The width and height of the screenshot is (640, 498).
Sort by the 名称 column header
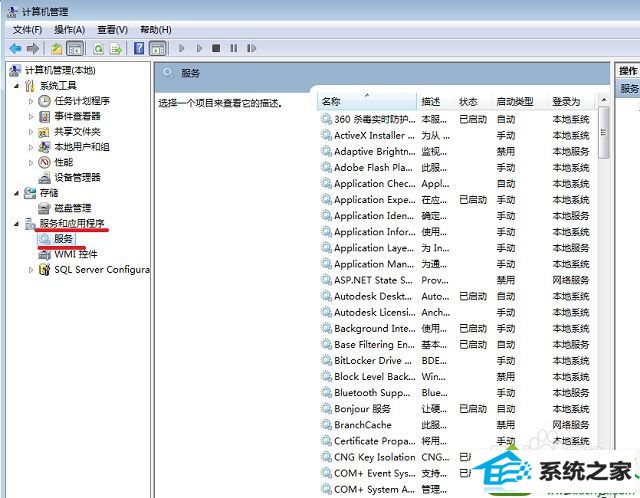tap(367, 101)
